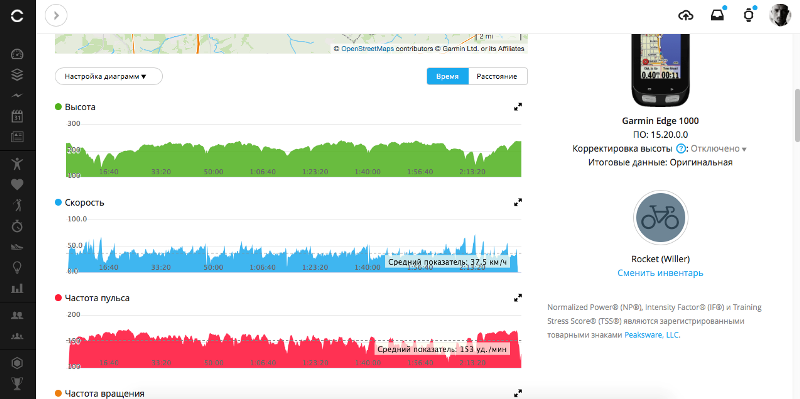Click the Итоговые данные: Оригинальная text
800x399 pixels.
pyautogui.click(x=660, y=163)
